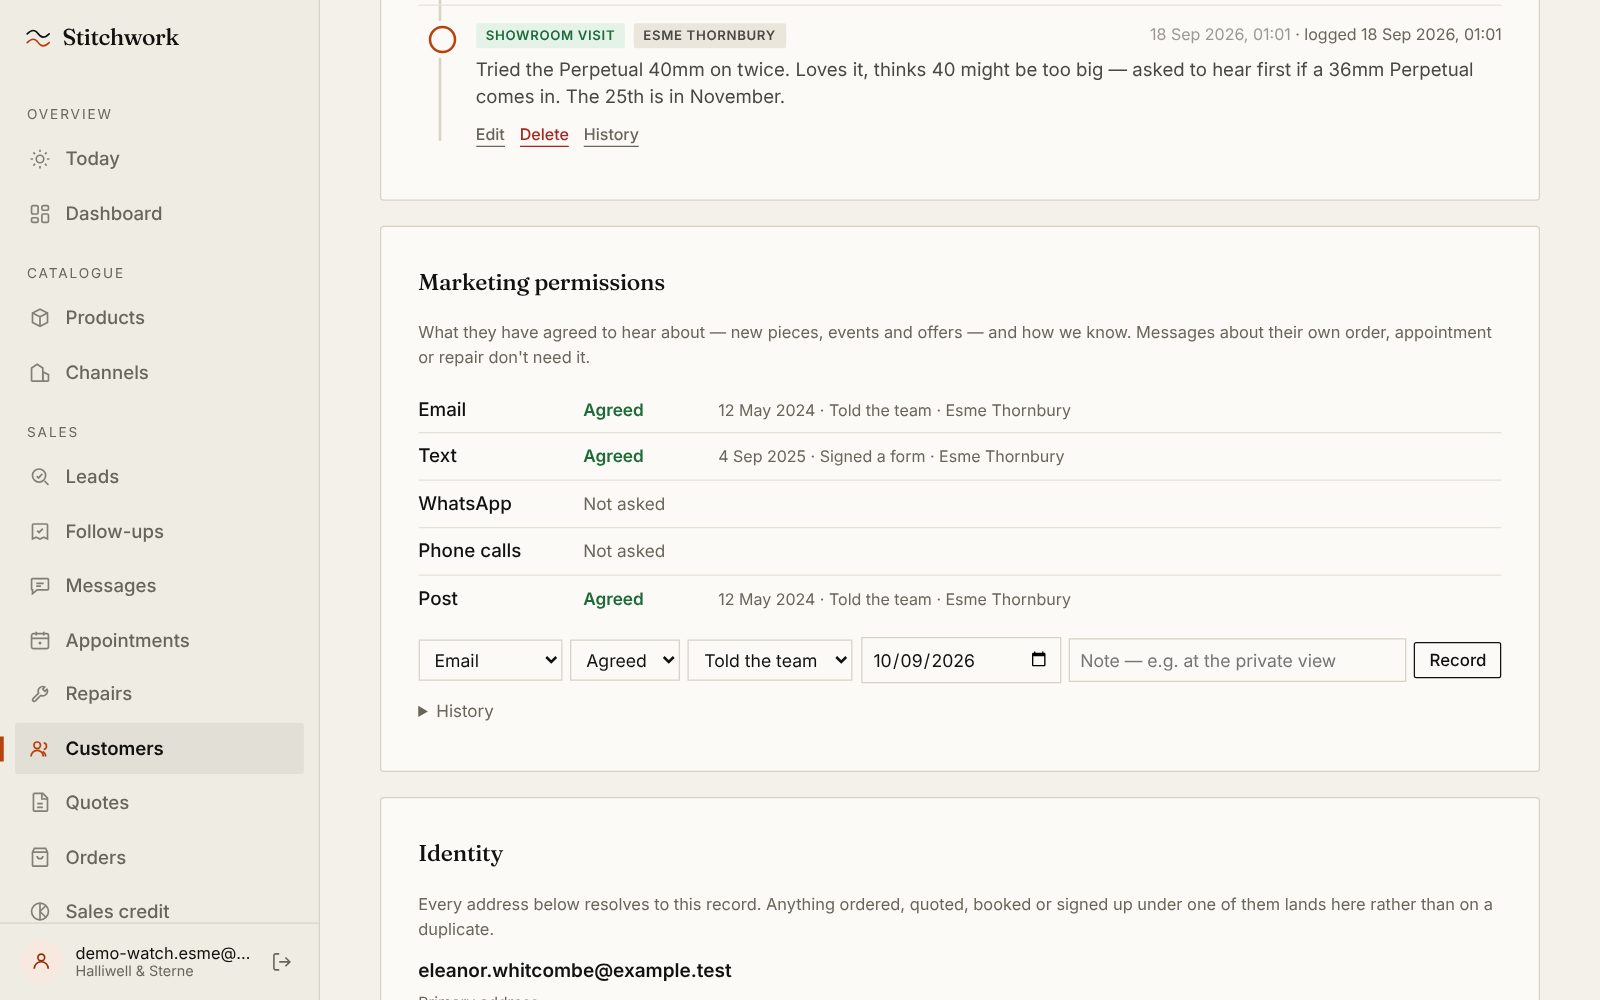This screenshot has height=1000, width=1600.
Task: Open the Told the team dropdown
Action: (x=770, y=661)
